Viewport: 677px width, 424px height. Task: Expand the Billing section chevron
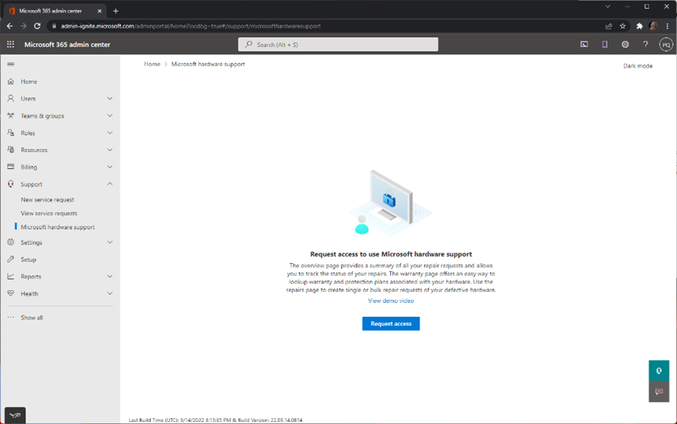(x=110, y=167)
